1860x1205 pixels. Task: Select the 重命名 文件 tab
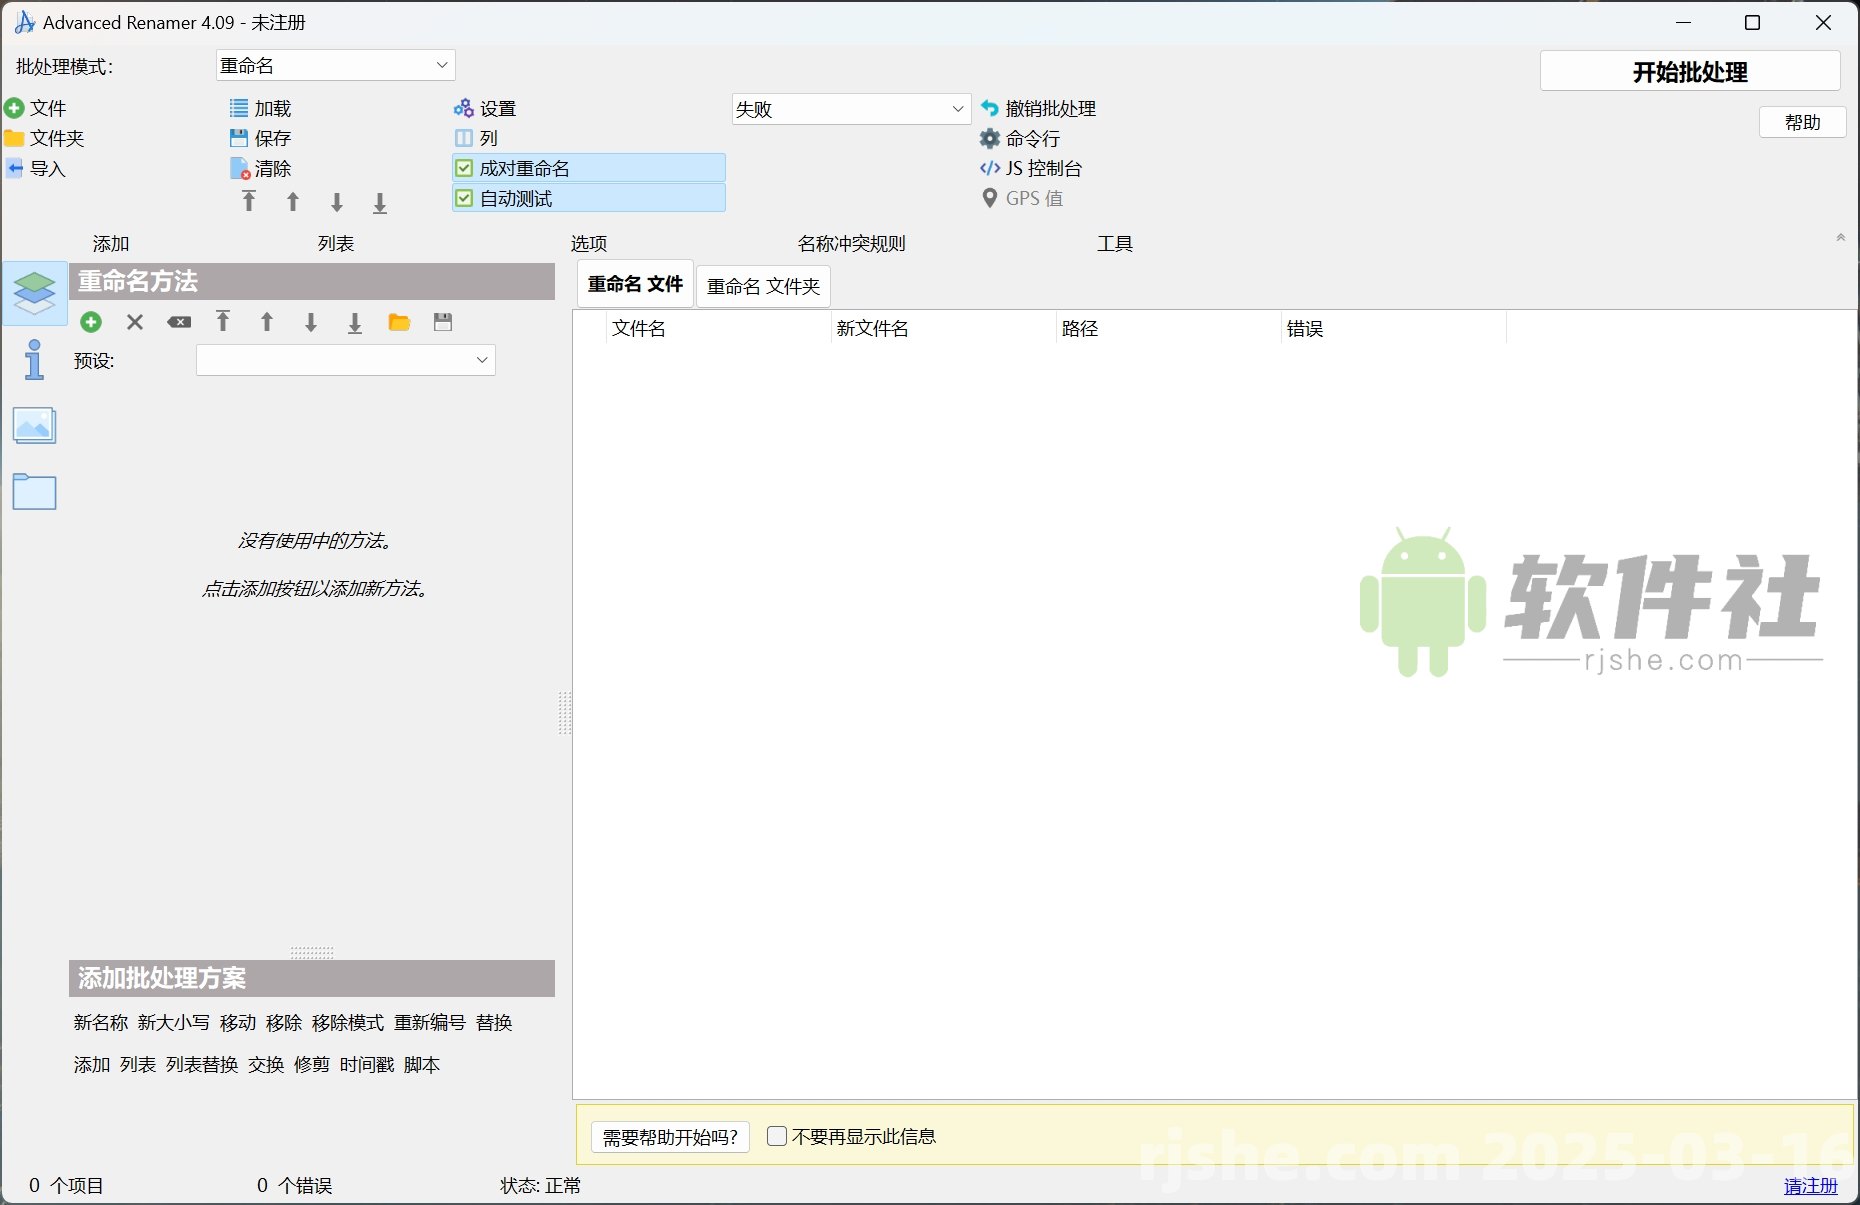click(x=634, y=284)
